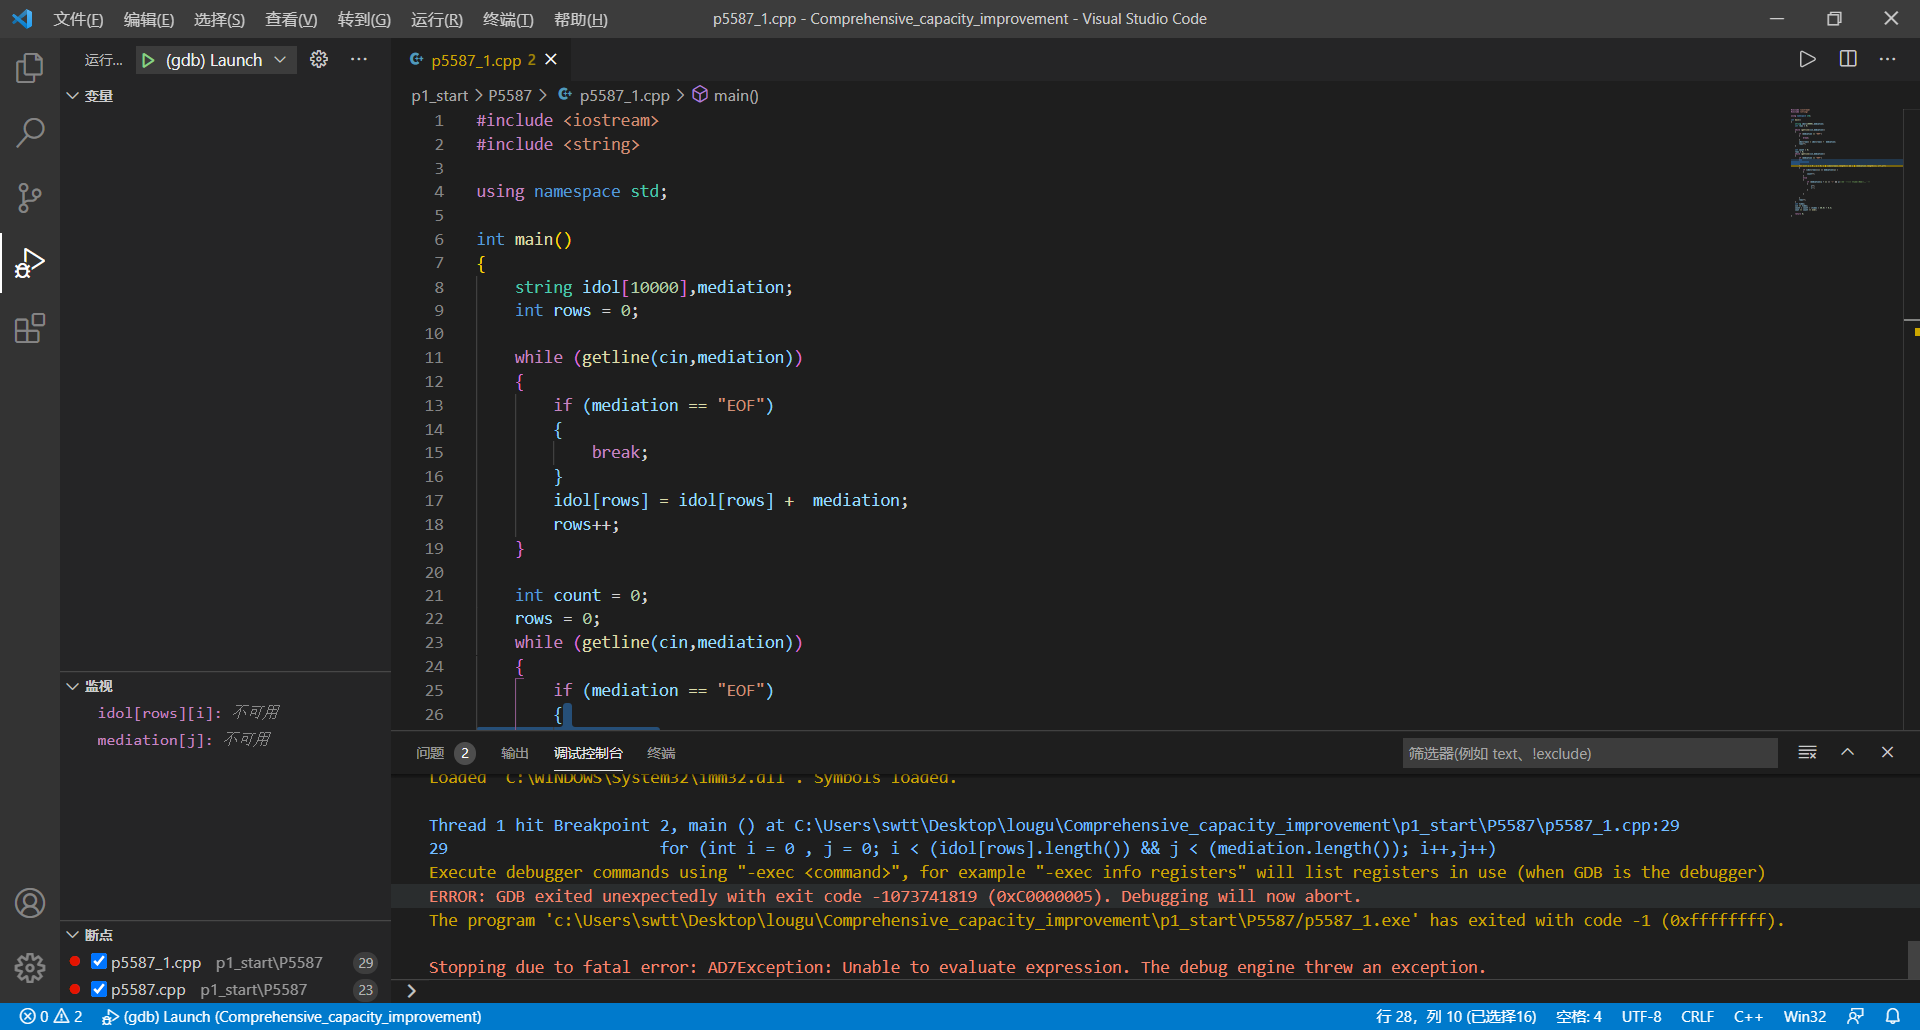Collapse the 变量 section

(72, 95)
